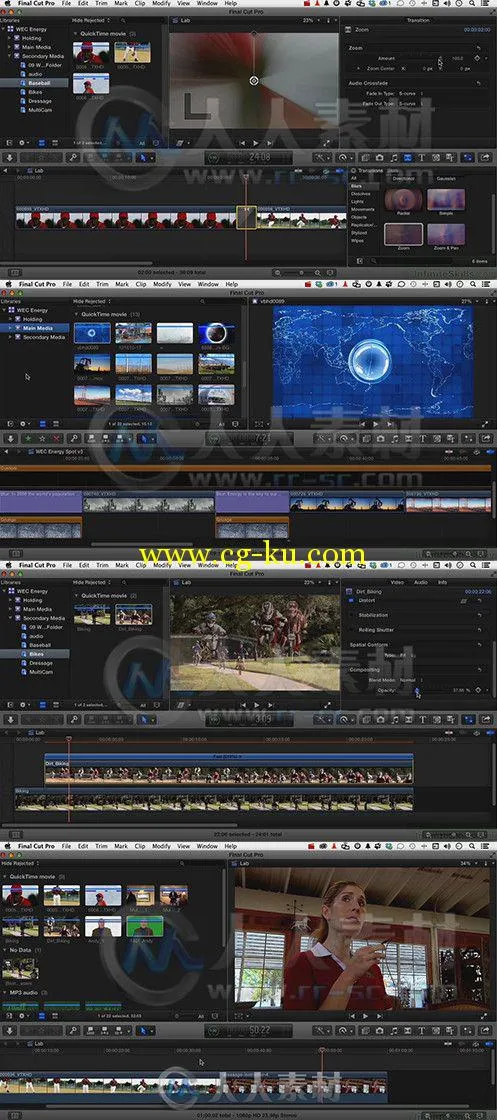Image resolution: width=497 pixels, height=1120 pixels.
Task: Click Import Media arrow in first window toolbar
Action: (x=9, y=157)
